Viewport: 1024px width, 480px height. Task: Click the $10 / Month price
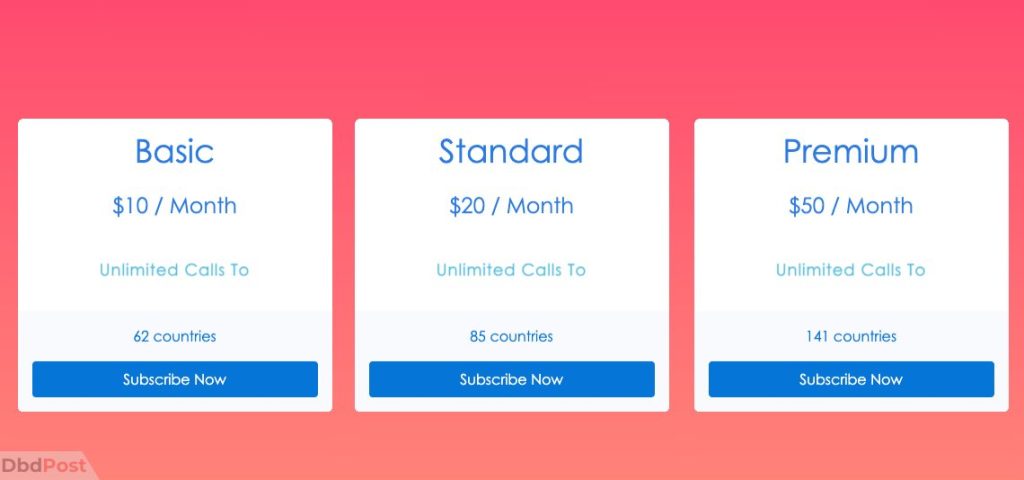pyautogui.click(x=174, y=206)
